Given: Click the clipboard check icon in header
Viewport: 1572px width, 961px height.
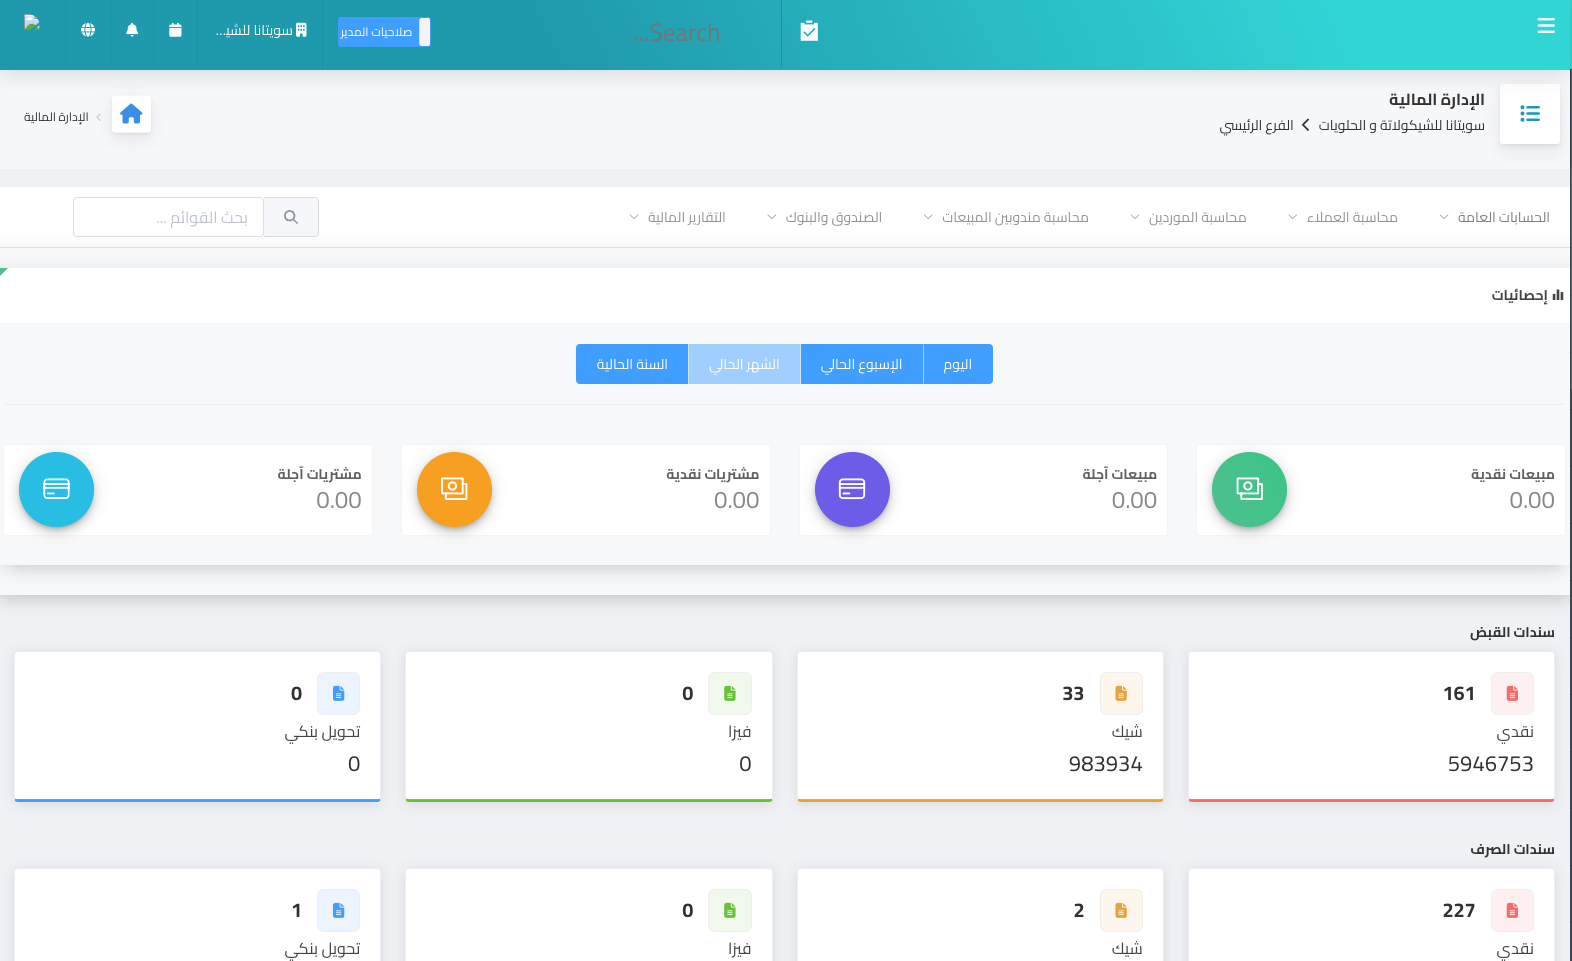Looking at the screenshot, I should pos(809,32).
